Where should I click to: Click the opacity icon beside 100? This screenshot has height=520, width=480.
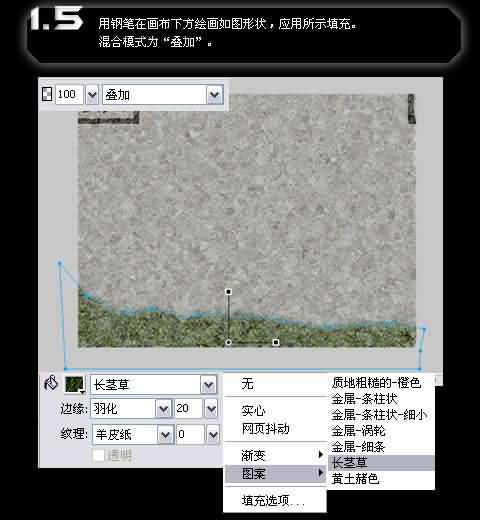click(47, 94)
